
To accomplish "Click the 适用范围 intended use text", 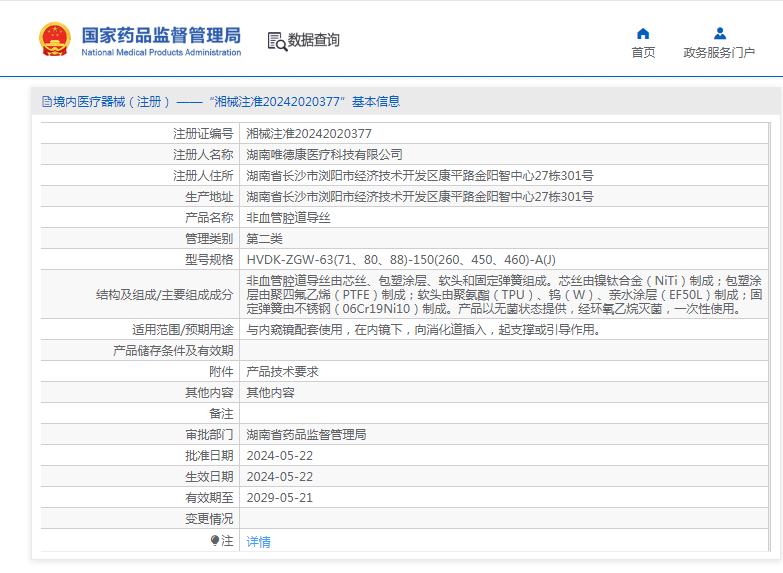I will point(424,330).
